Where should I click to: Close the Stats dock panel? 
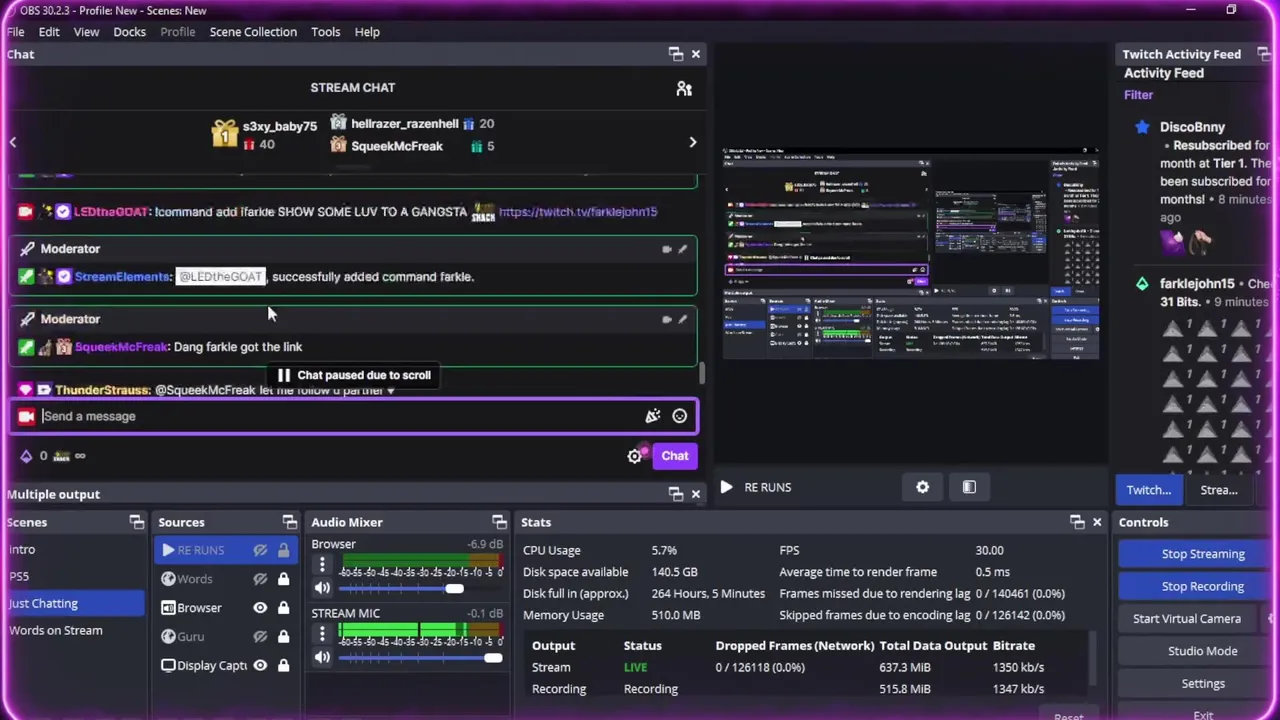coord(1097,522)
